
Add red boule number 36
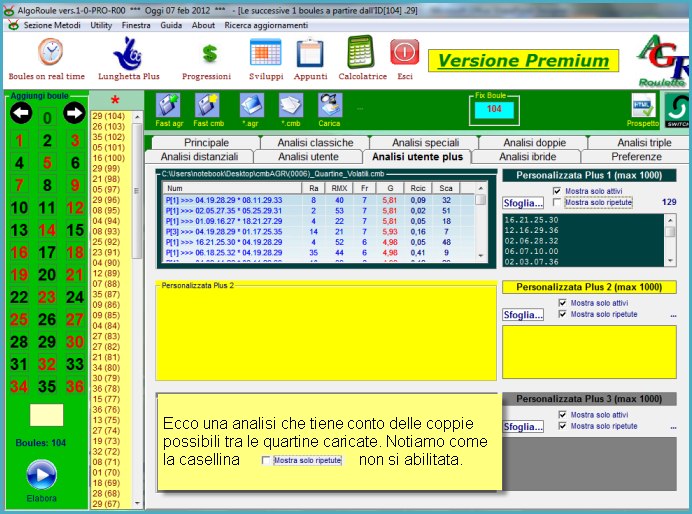[x=75, y=386]
